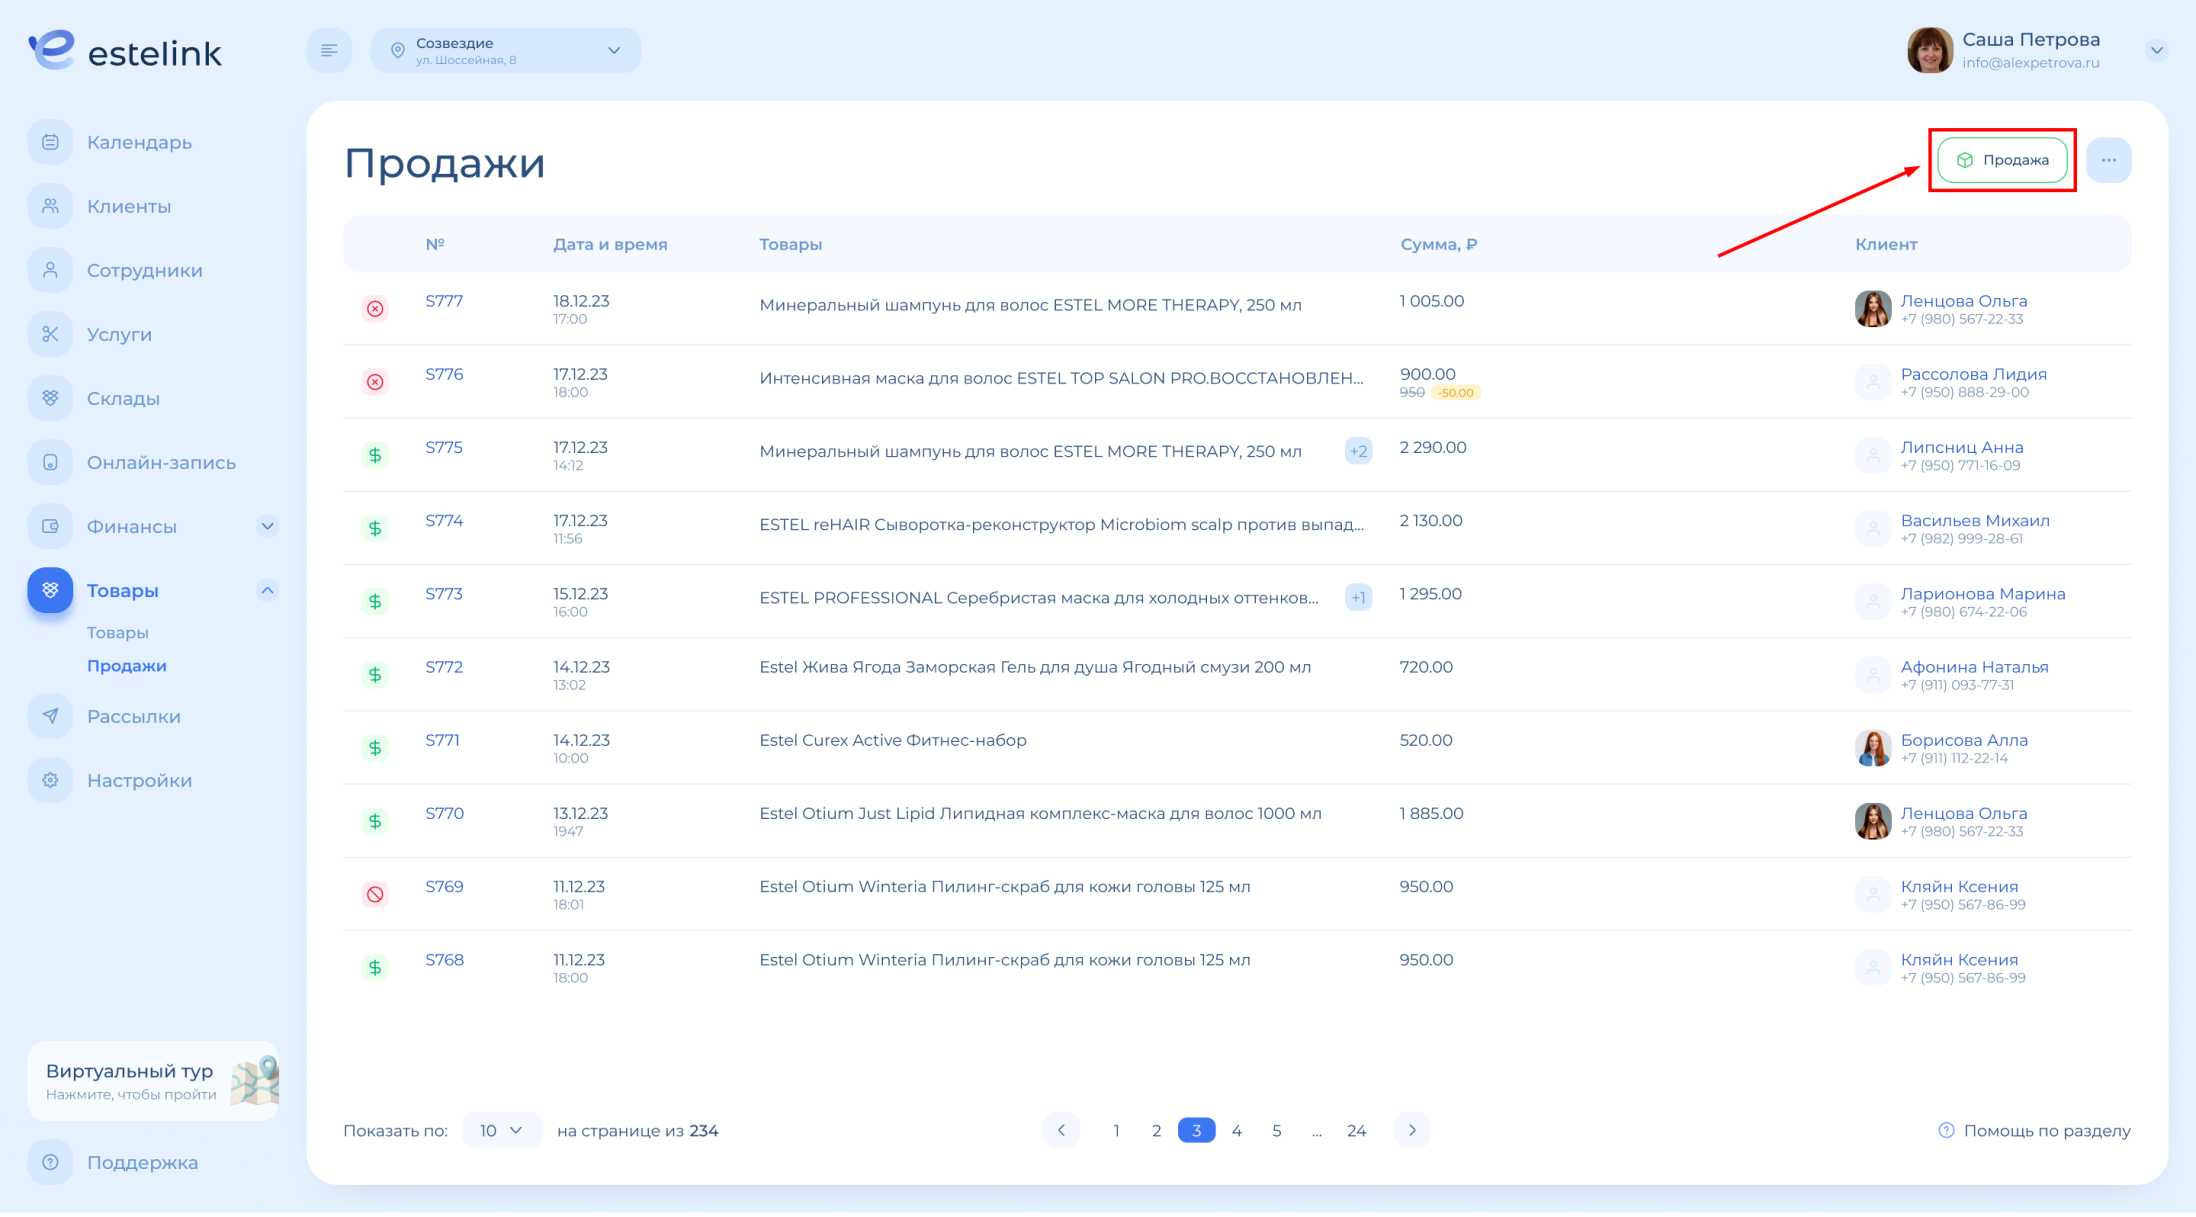Click the Финансы wallet icon
The height and width of the screenshot is (1217, 2196).
click(x=50, y=526)
